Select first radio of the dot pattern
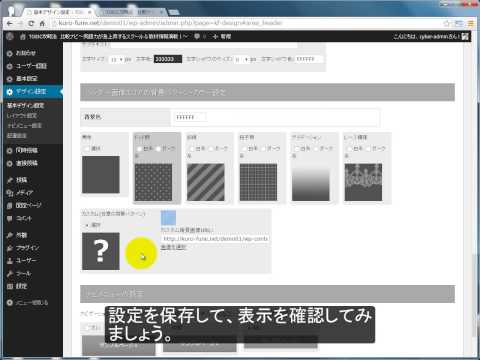 (x=139, y=149)
